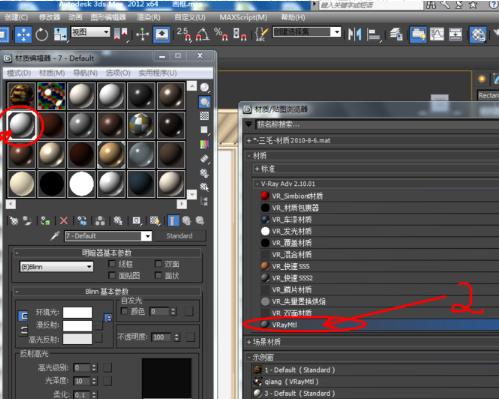The image size is (499, 399).
Task: Open Edit Named Selection Sets
Action: [262, 34]
